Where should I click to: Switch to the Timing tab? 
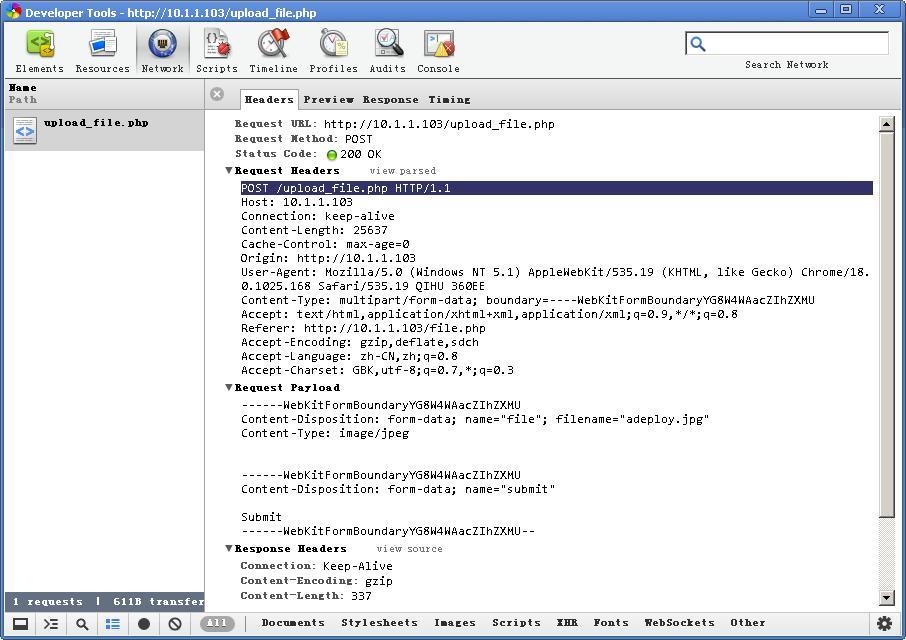point(450,99)
